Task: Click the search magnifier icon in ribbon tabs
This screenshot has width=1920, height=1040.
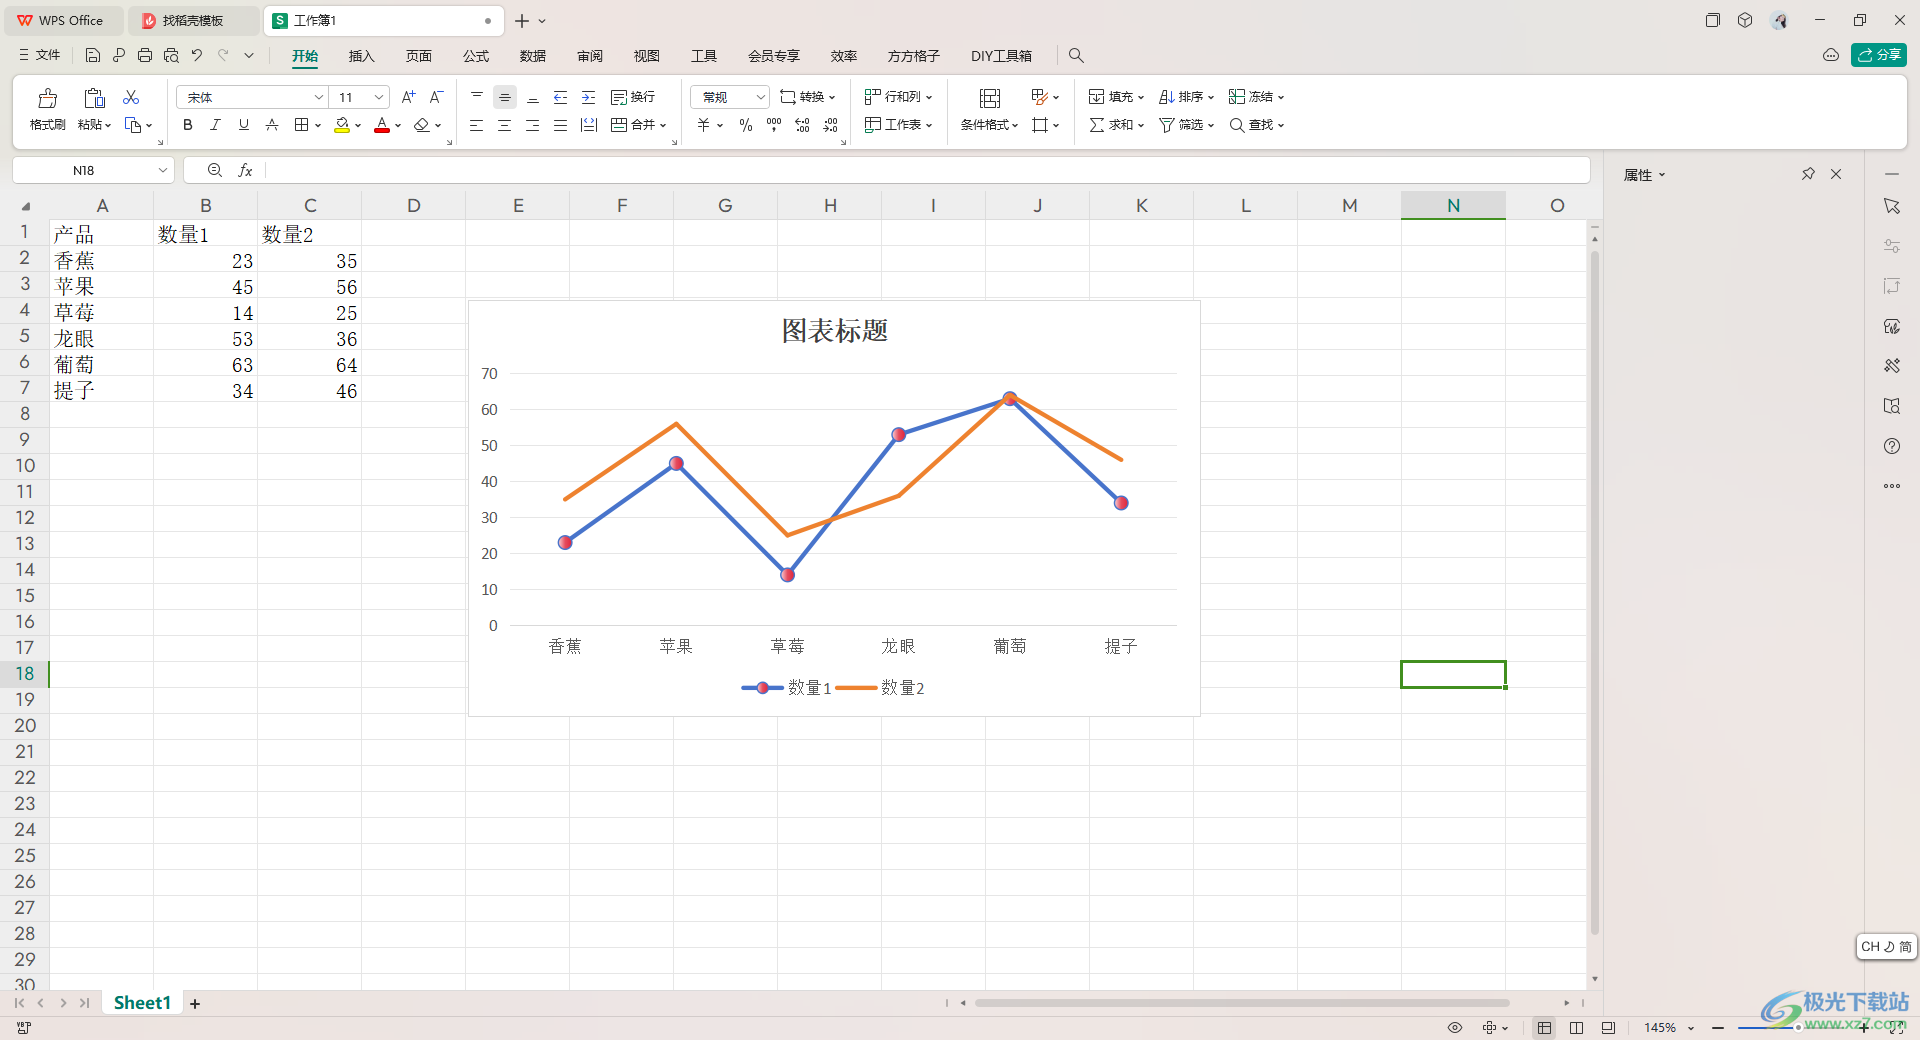Action: [1076, 56]
